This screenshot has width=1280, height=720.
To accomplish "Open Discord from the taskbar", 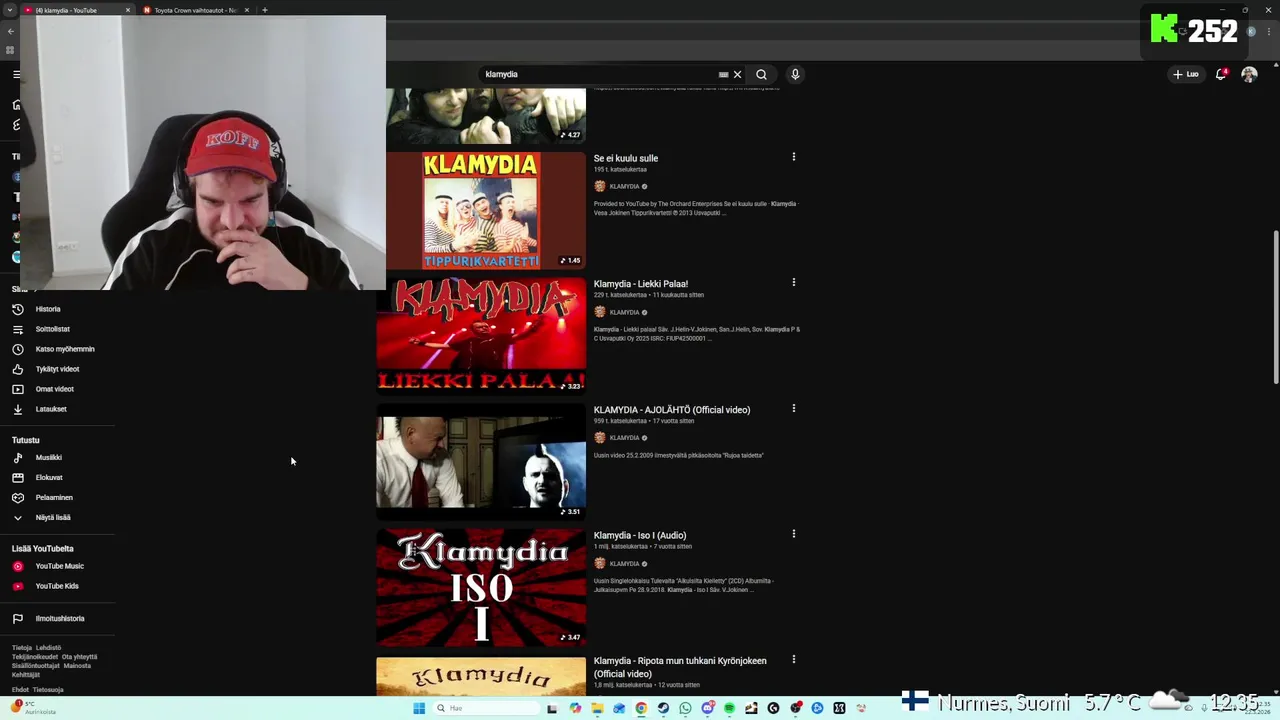I will tap(708, 708).
